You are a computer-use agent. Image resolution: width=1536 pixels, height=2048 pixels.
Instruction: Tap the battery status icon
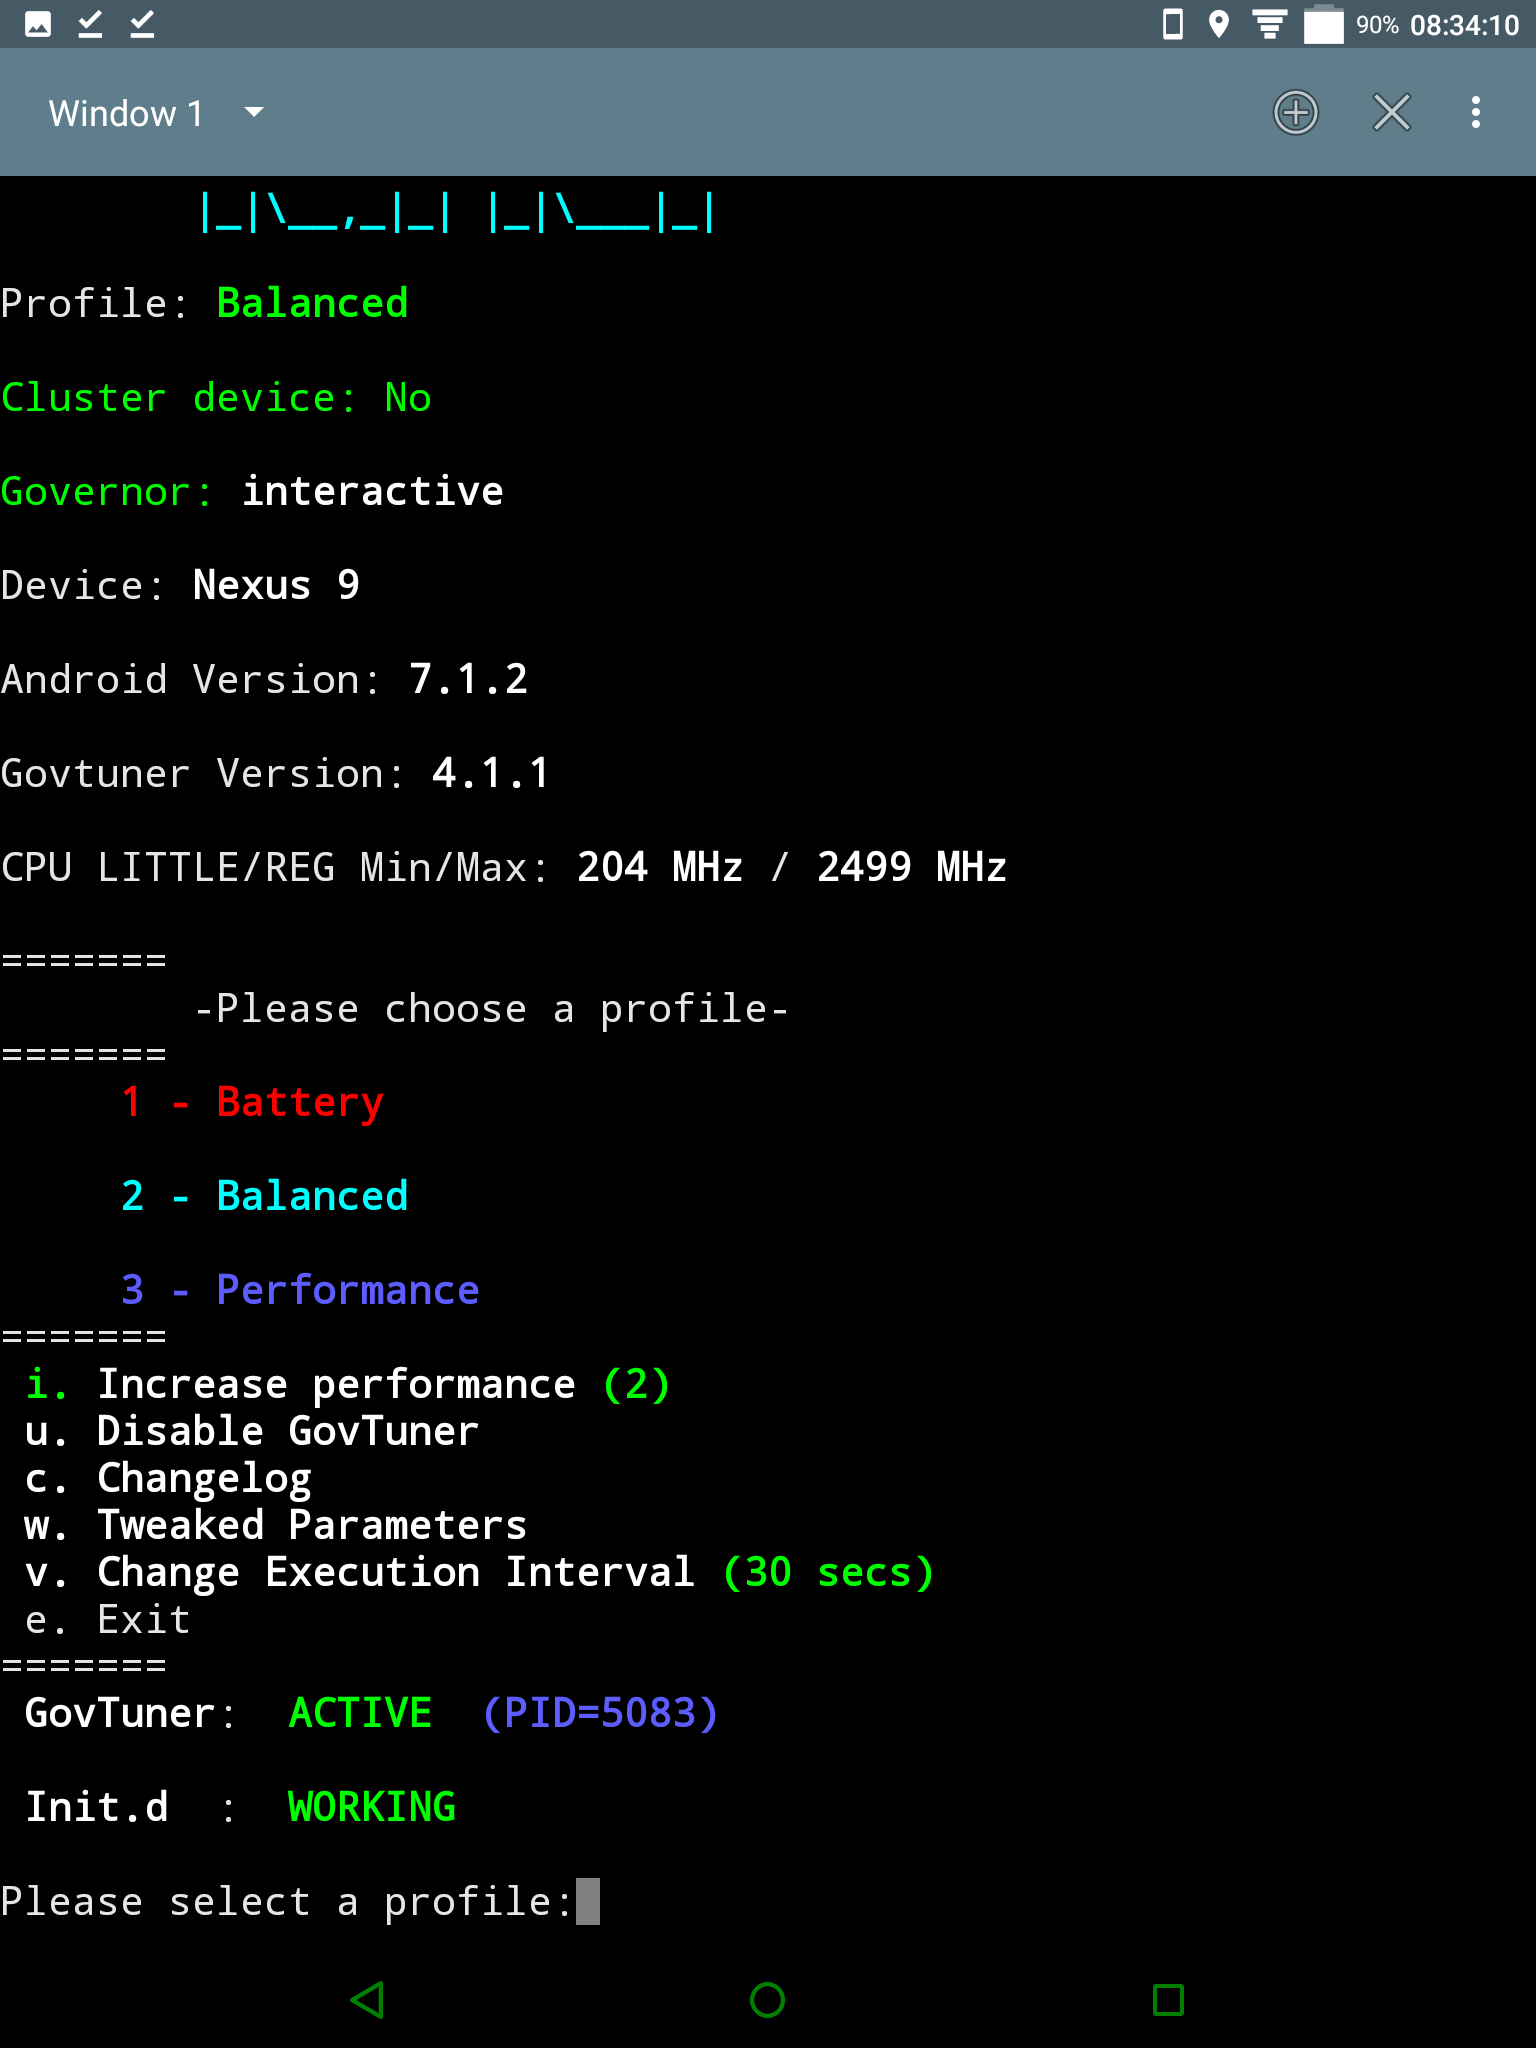1323,24
